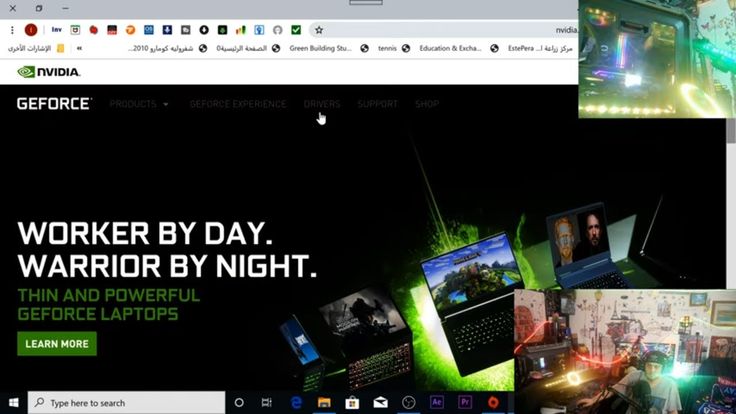
Task: Launch Adobe Premiere Pro from taskbar
Action: coord(465,402)
